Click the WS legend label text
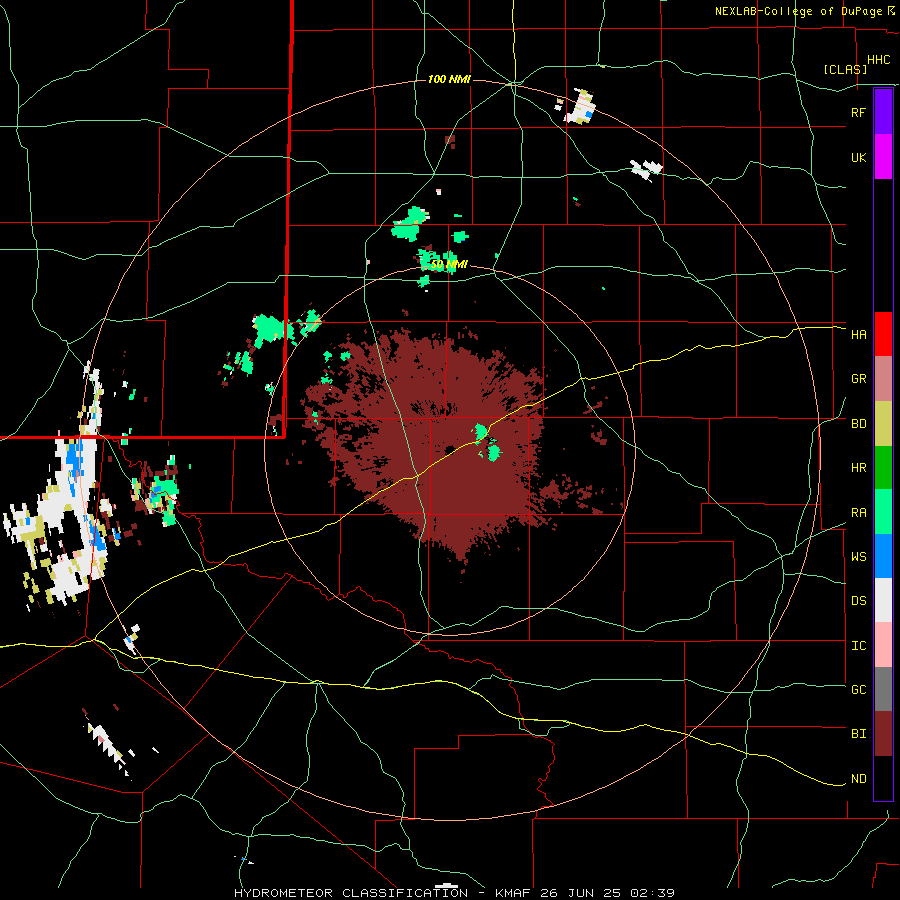The width and height of the screenshot is (900, 900). pyautogui.click(x=858, y=556)
